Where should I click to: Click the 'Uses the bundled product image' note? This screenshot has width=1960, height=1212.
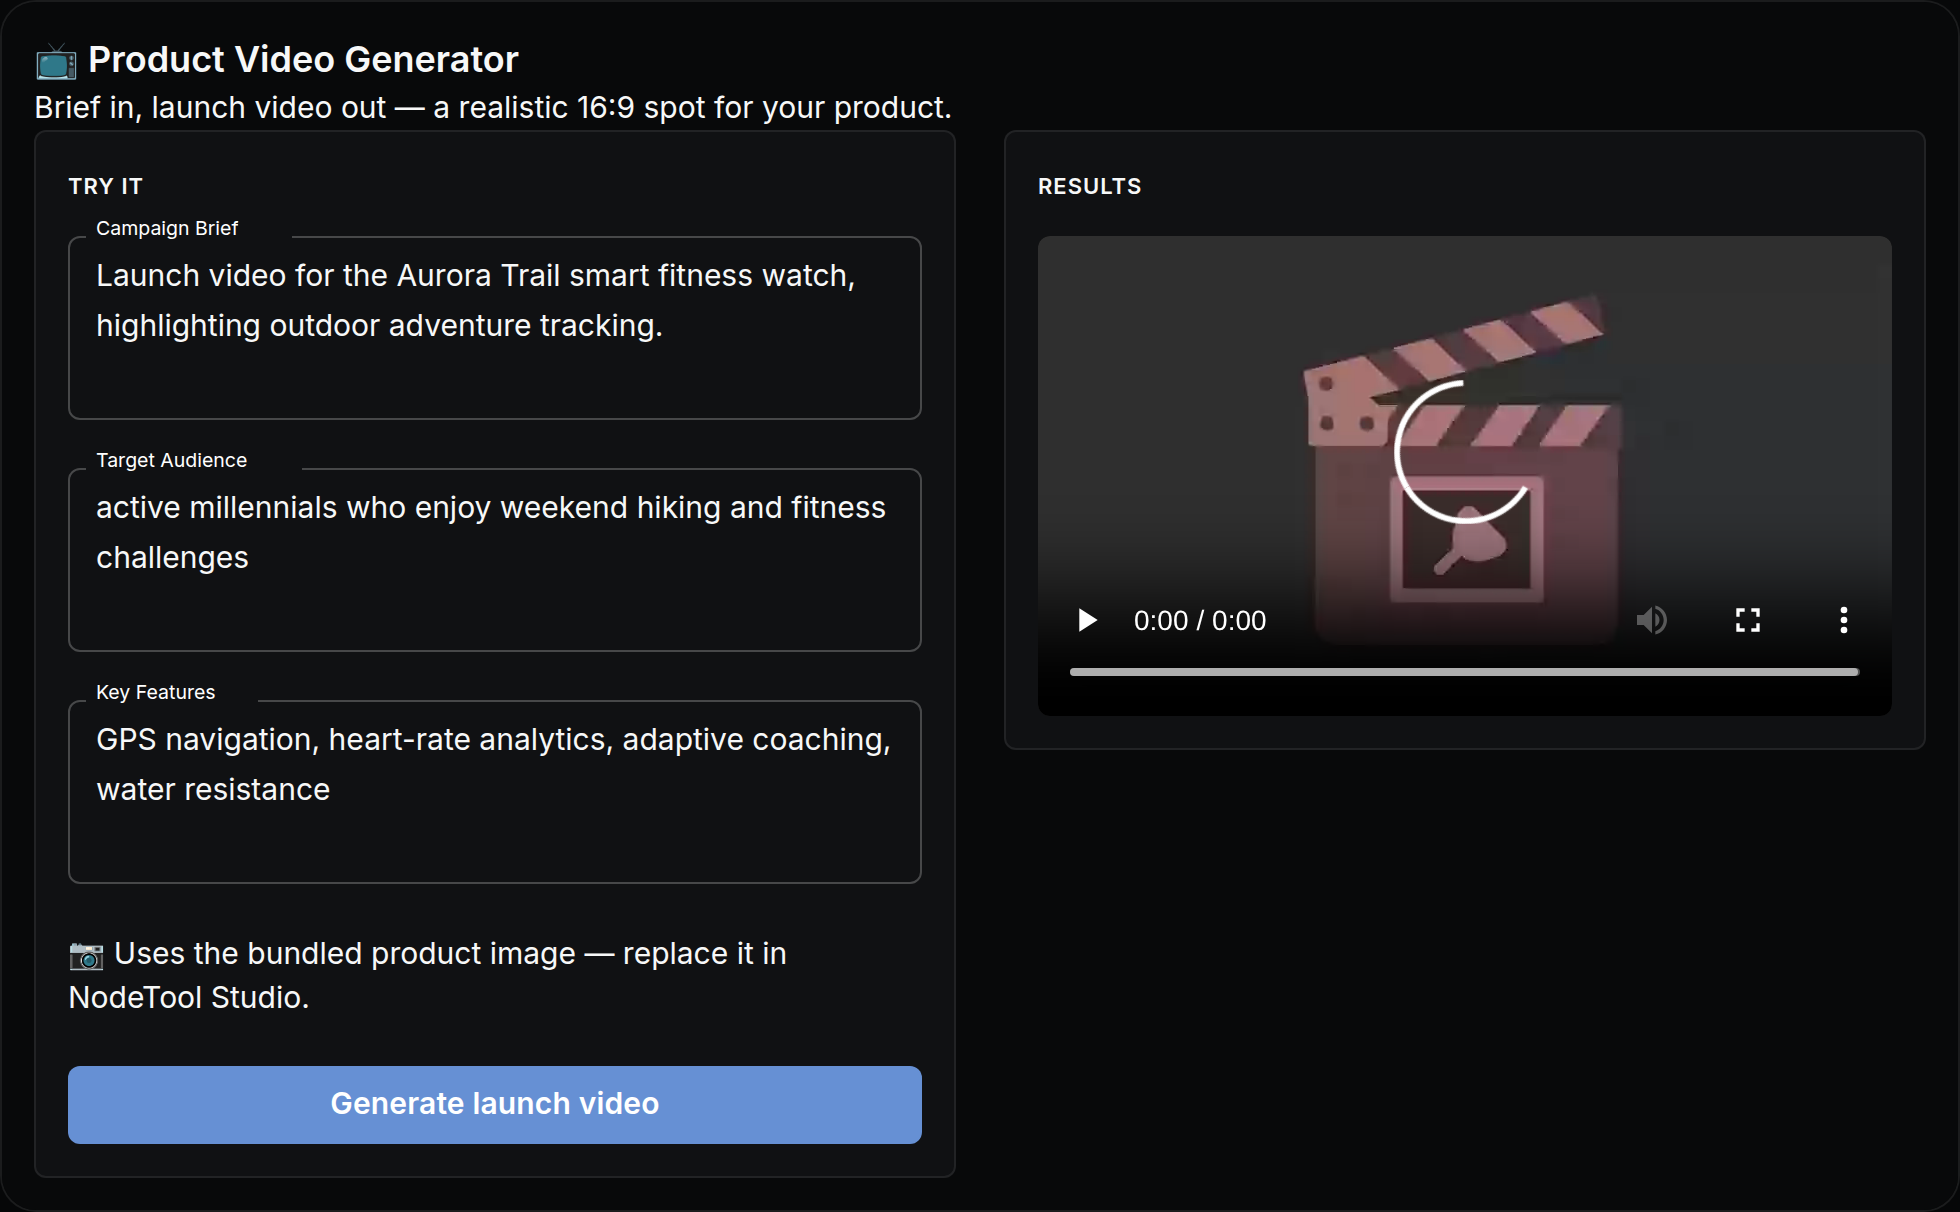coord(428,975)
